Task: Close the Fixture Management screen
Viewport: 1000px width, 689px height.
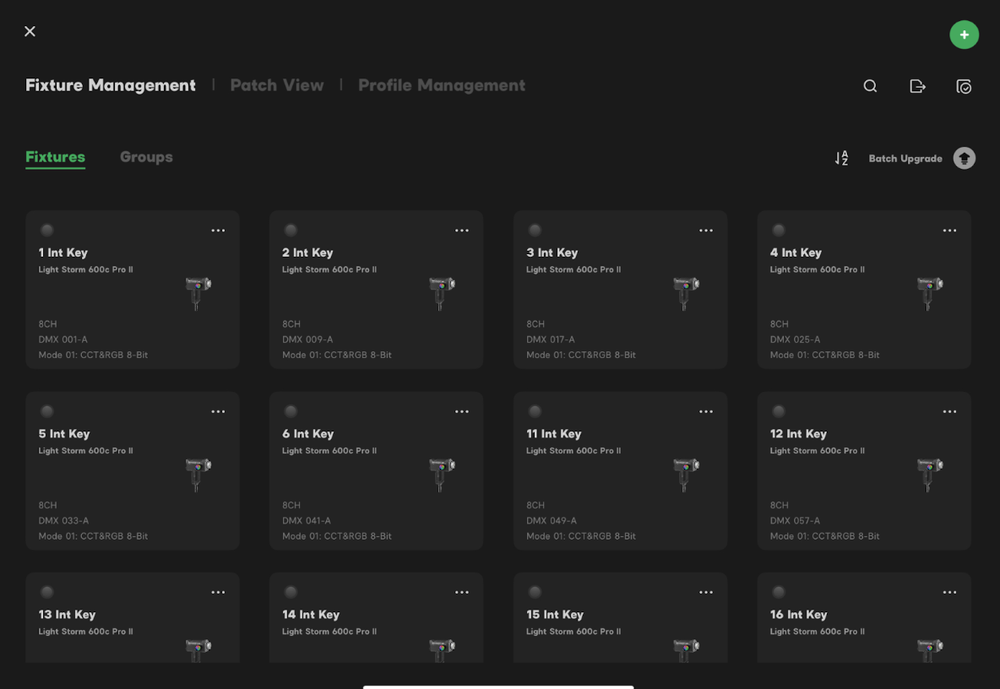Action: pyautogui.click(x=30, y=32)
